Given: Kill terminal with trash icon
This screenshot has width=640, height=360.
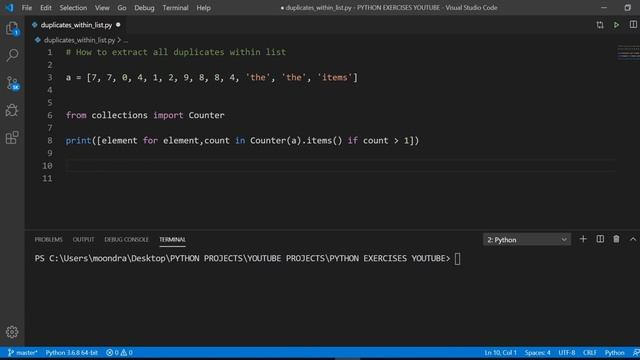Looking at the screenshot, I should tap(616, 239).
